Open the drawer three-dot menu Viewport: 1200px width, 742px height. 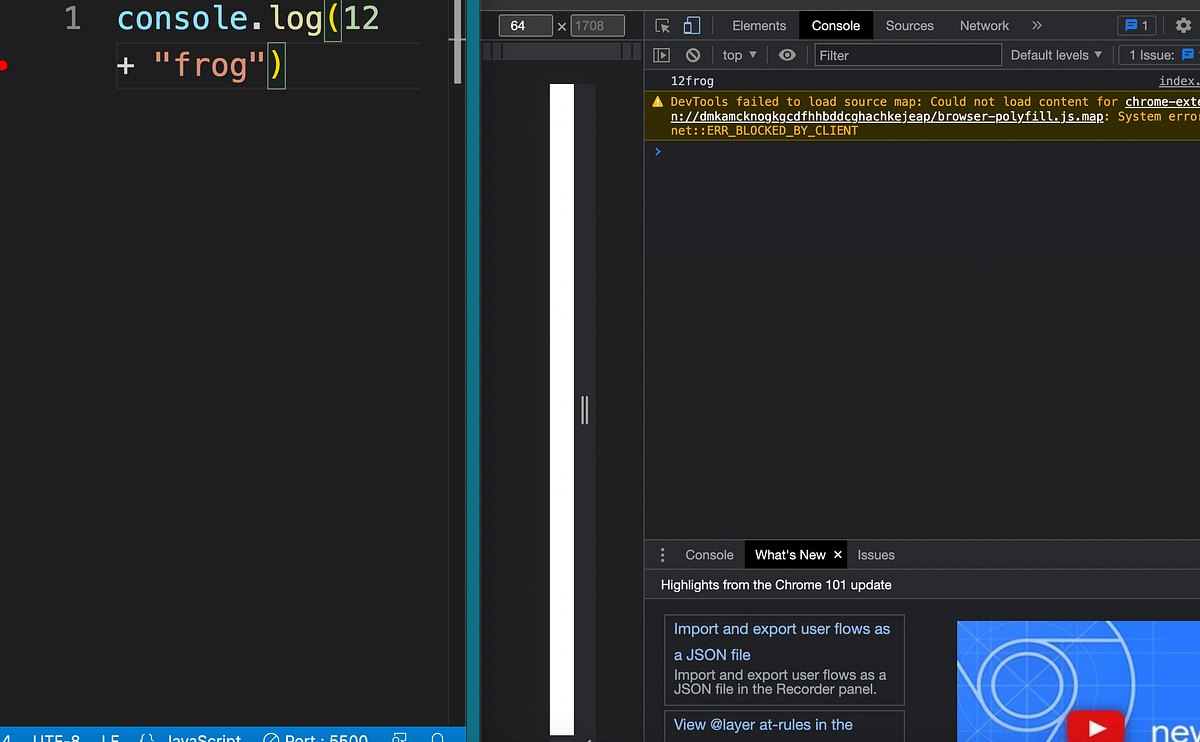point(662,555)
